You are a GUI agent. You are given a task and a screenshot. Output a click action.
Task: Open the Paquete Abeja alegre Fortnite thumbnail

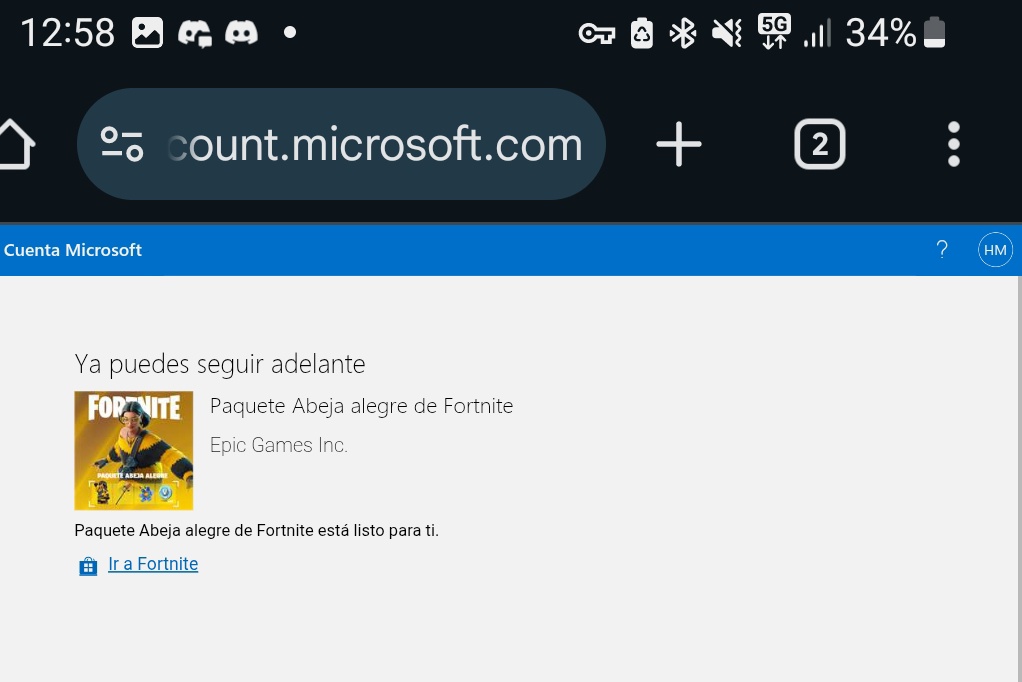coord(133,450)
